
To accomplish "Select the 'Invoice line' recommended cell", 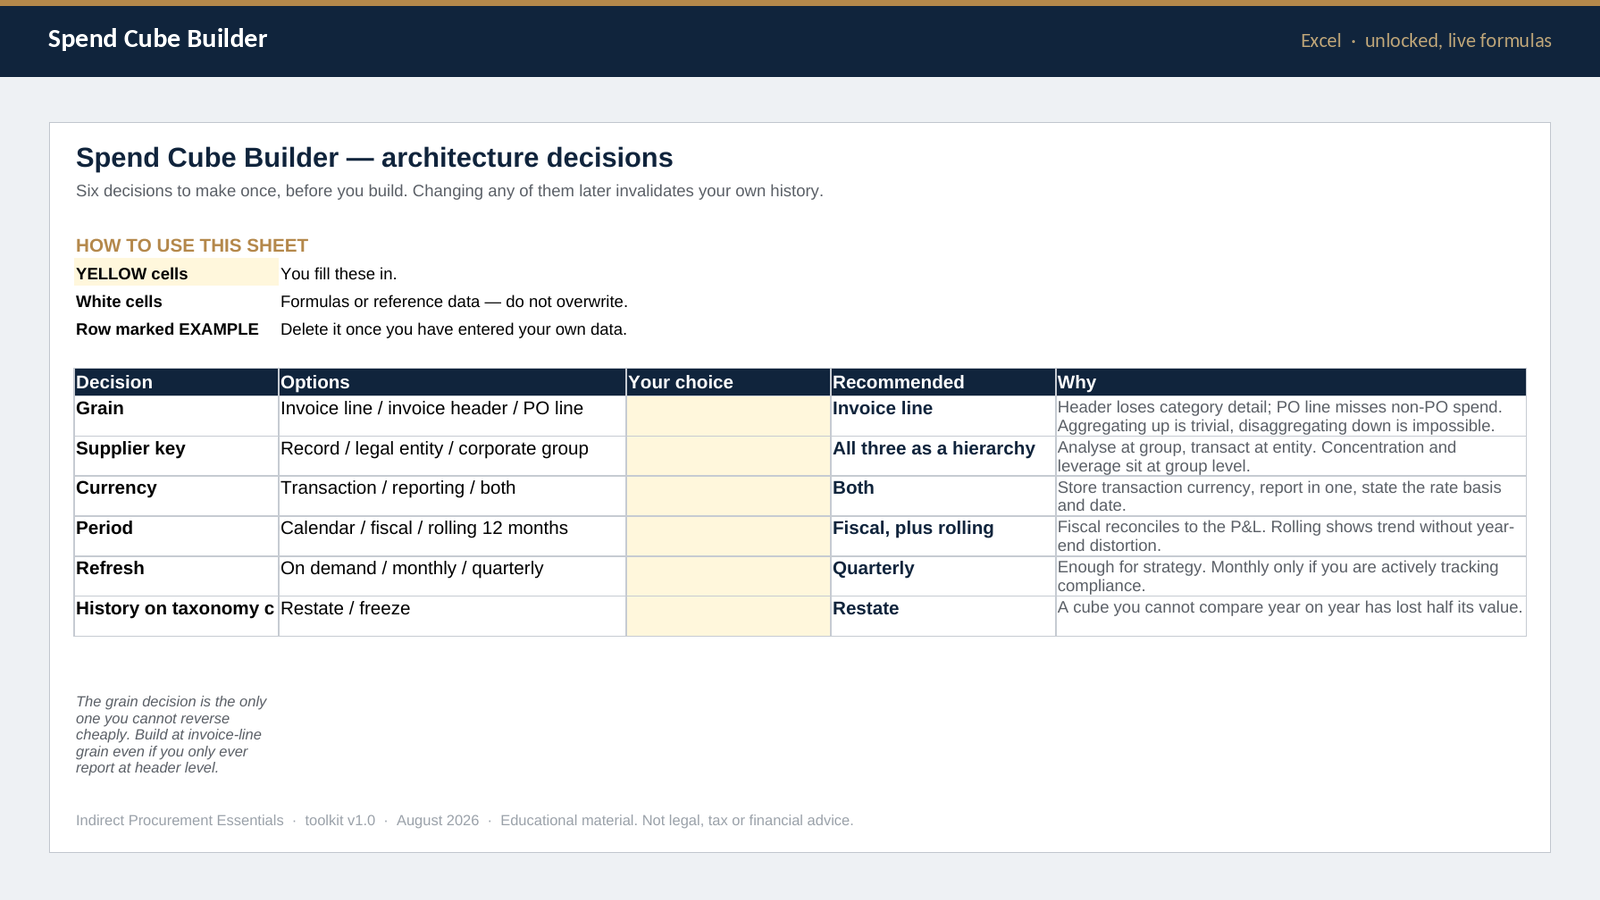I will (x=943, y=416).
